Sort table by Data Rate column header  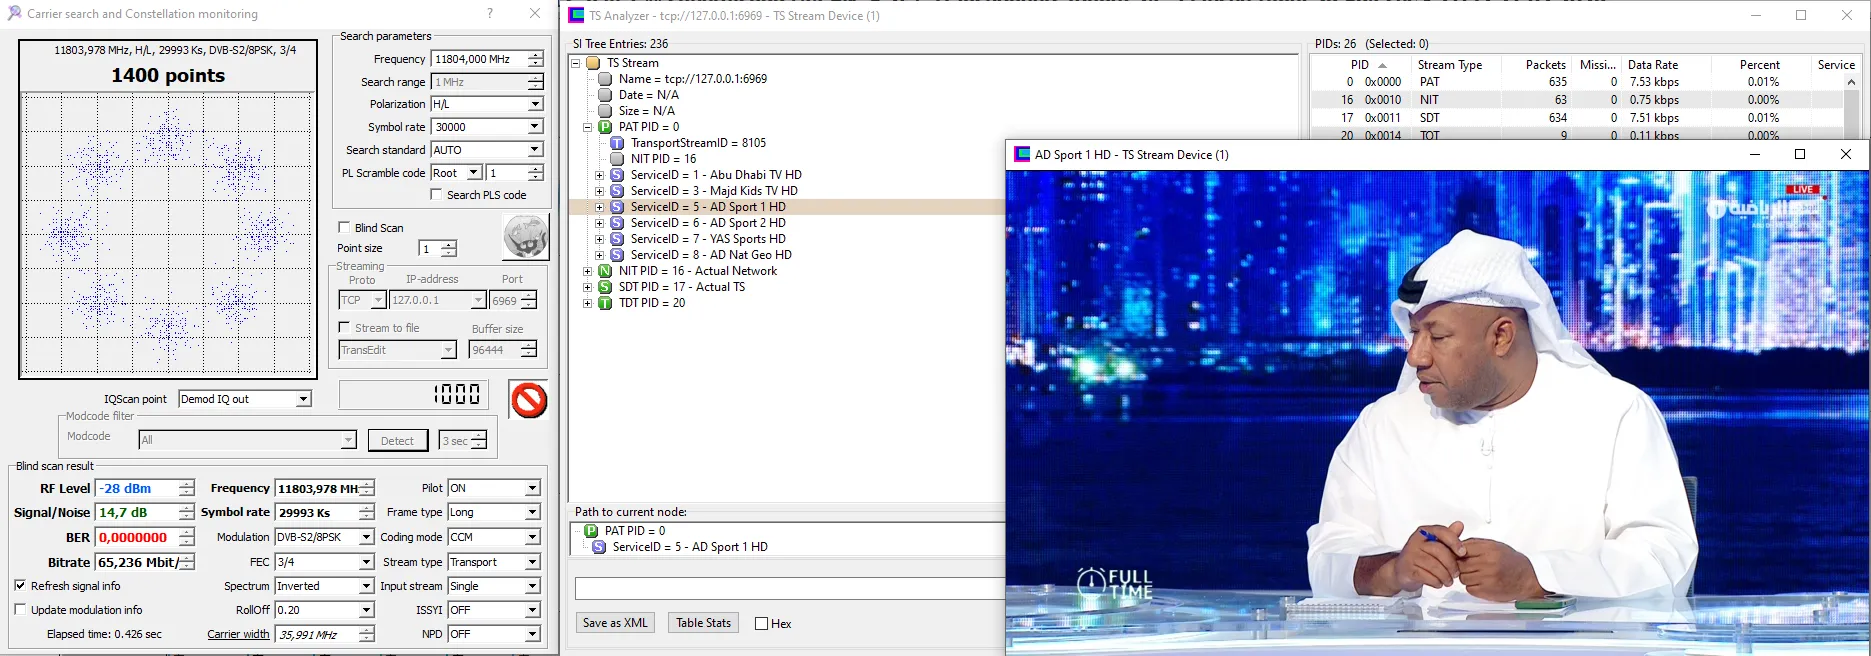pos(1652,65)
